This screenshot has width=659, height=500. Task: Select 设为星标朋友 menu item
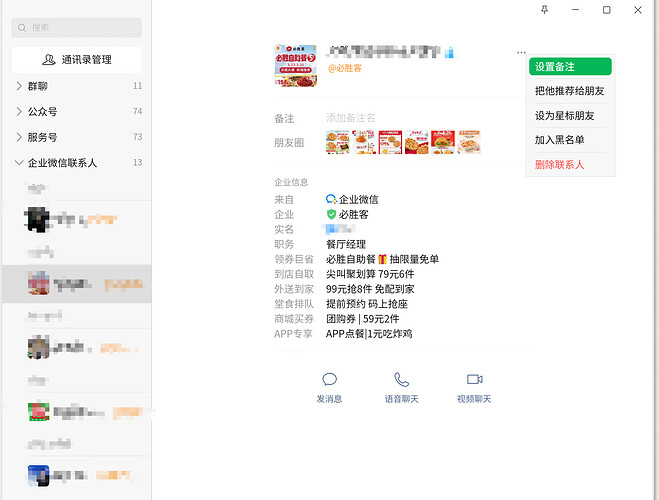[570, 116]
